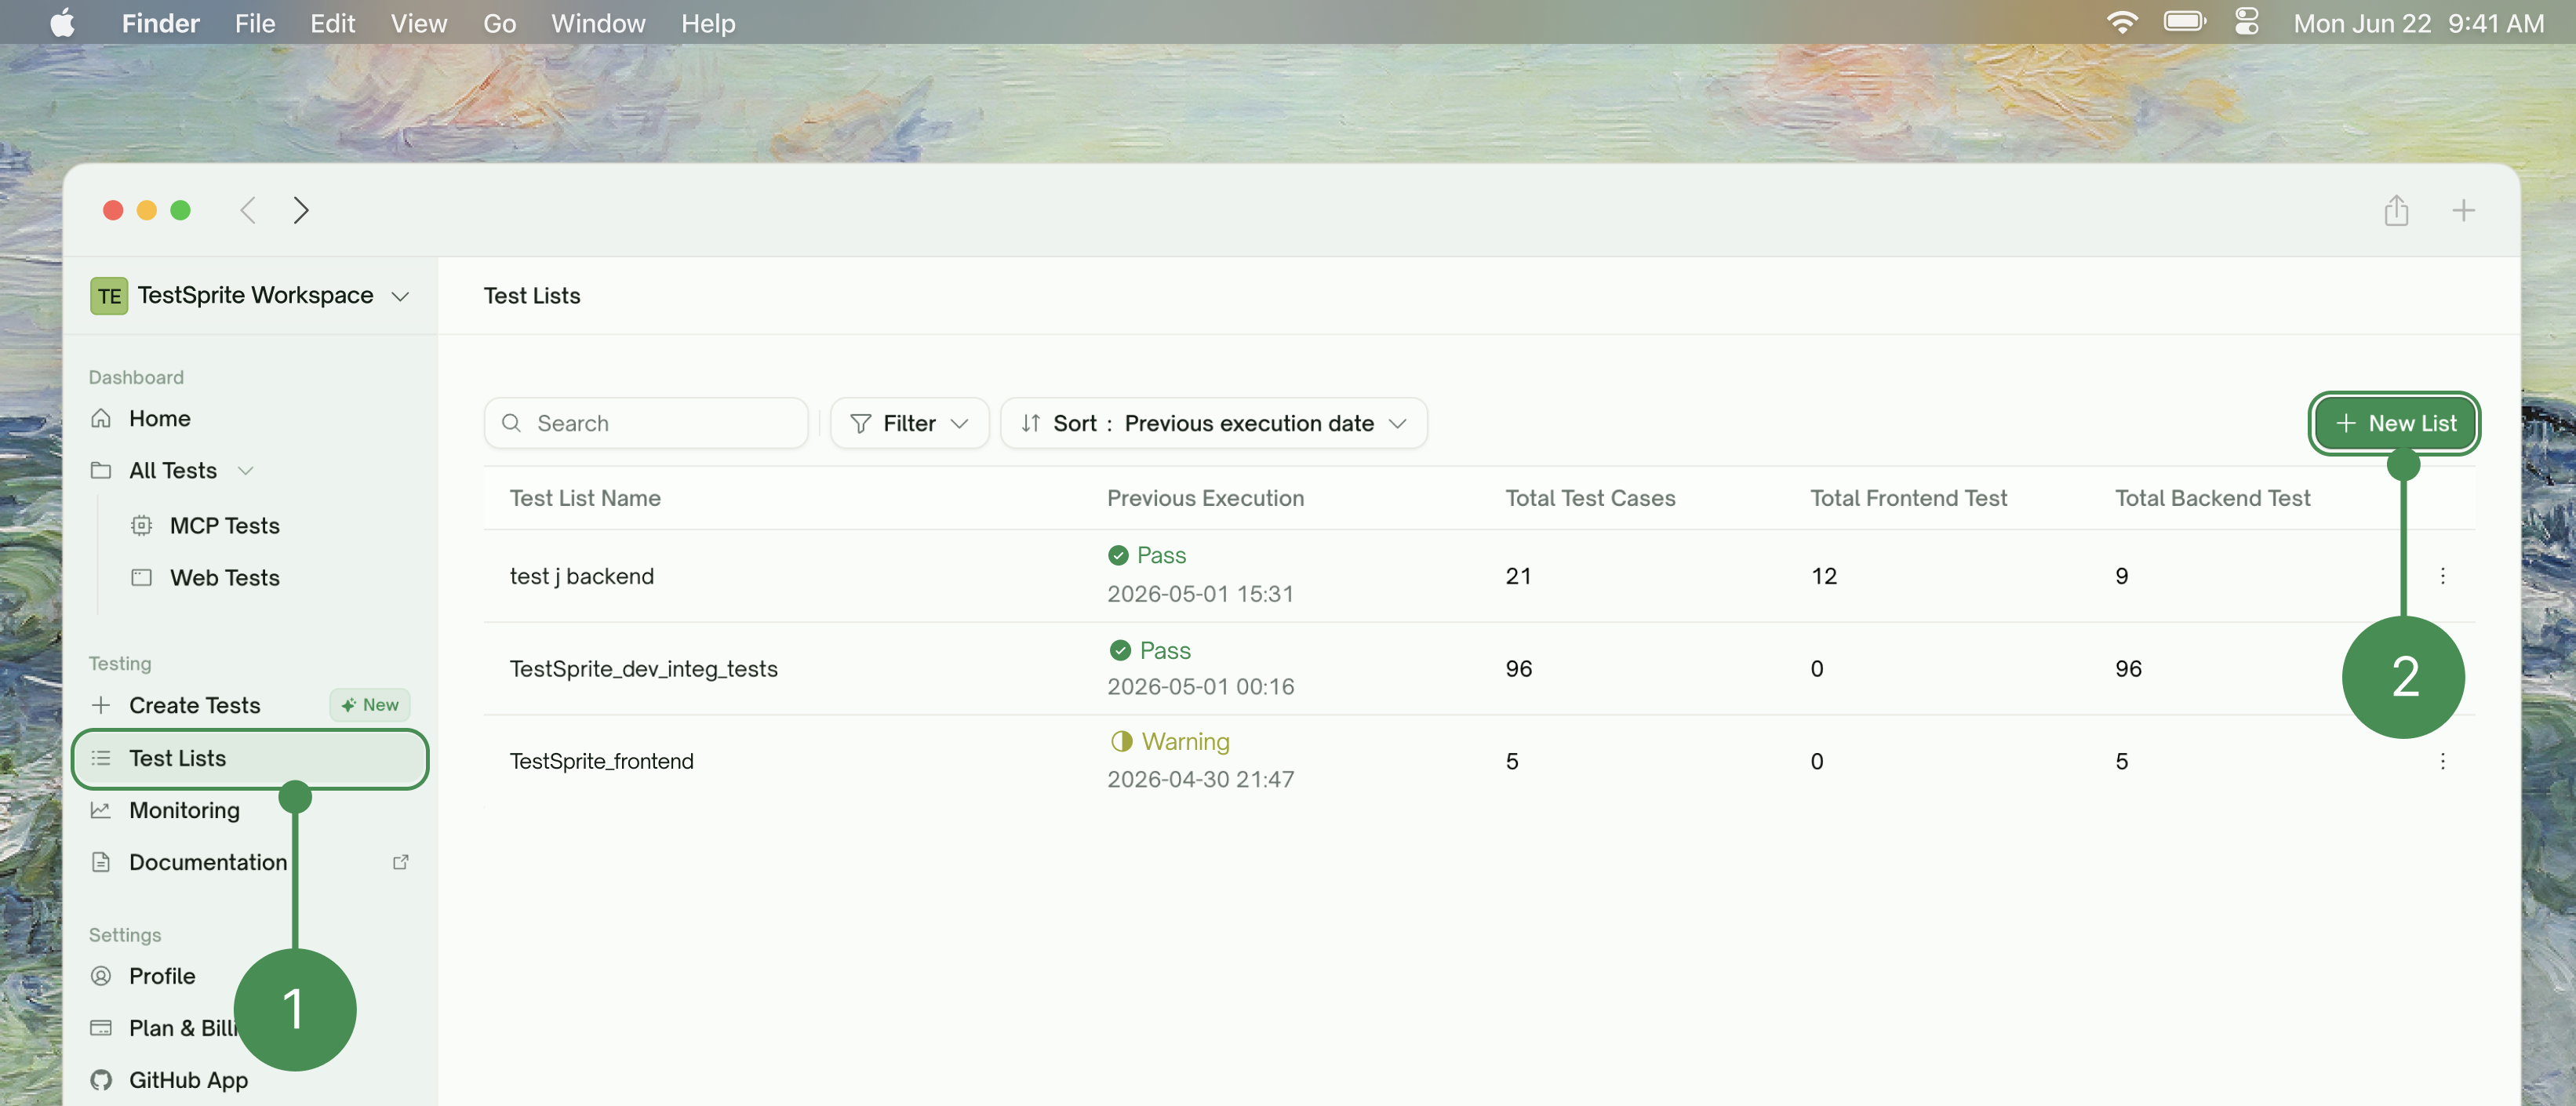Open the Help menu

[x=708, y=22]
